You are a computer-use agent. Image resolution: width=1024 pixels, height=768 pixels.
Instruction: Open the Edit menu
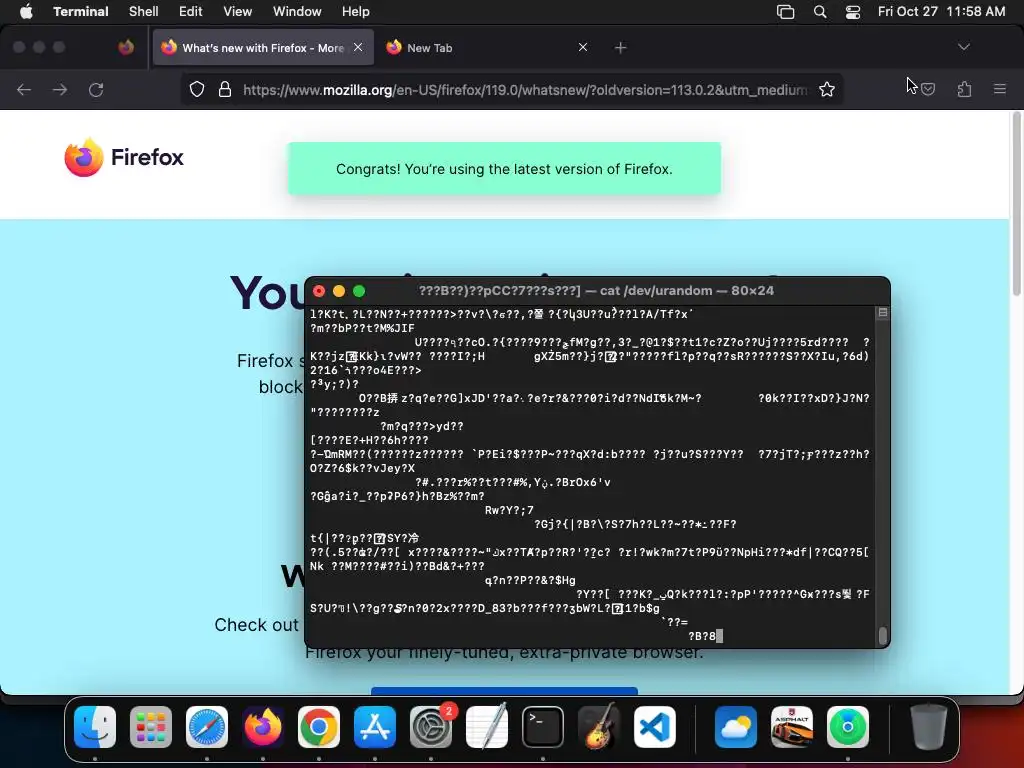click(190, 11)
